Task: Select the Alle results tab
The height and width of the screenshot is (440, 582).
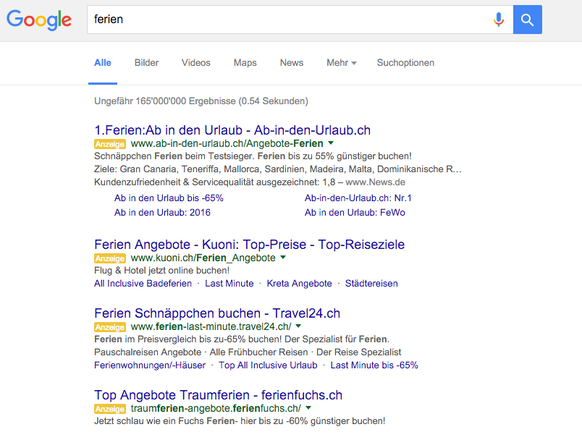Action: coord(102,63)
